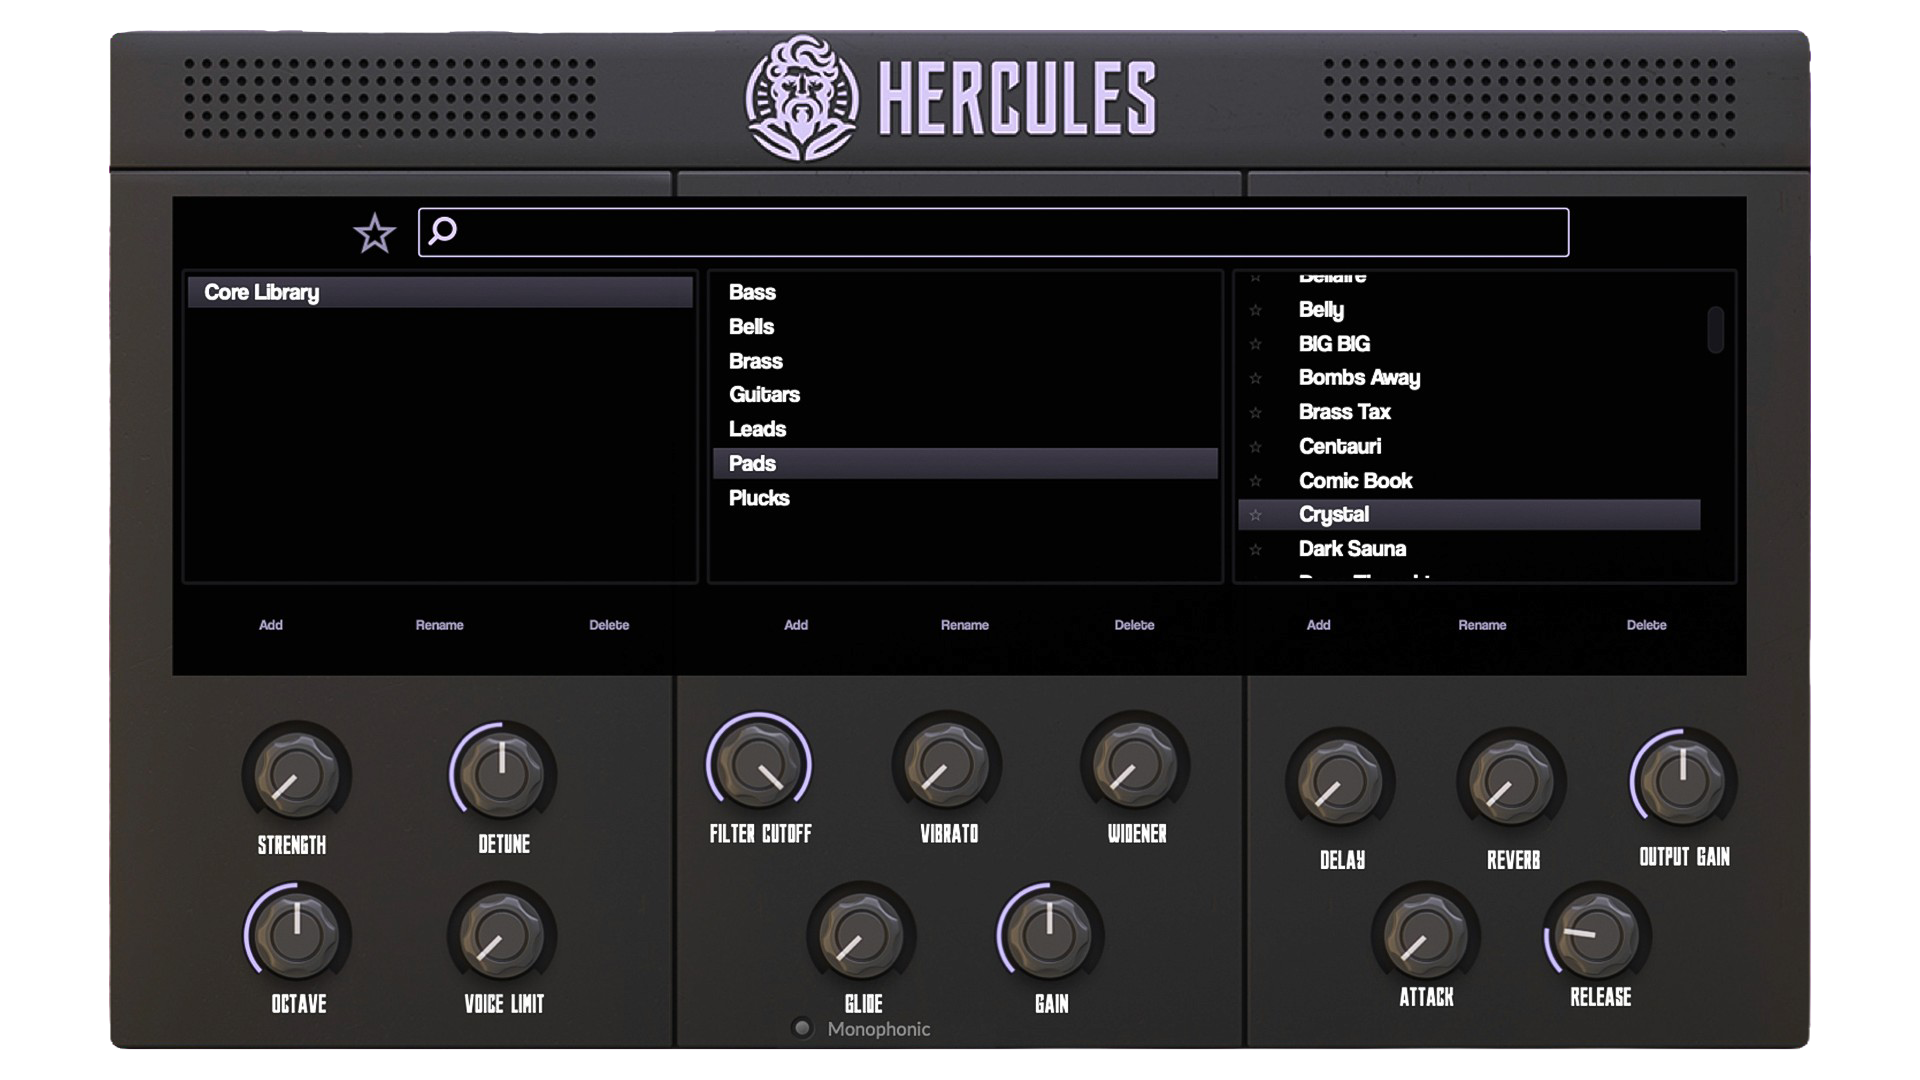Click the Filter Cutoff knob

(759, 766)
